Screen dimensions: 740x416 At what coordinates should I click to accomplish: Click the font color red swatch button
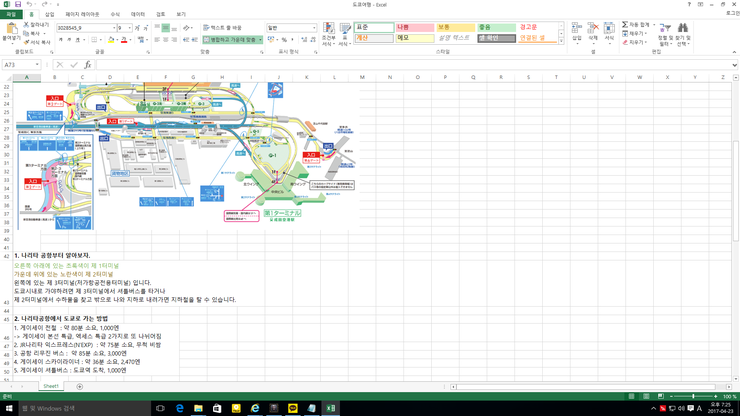(124, 40)
